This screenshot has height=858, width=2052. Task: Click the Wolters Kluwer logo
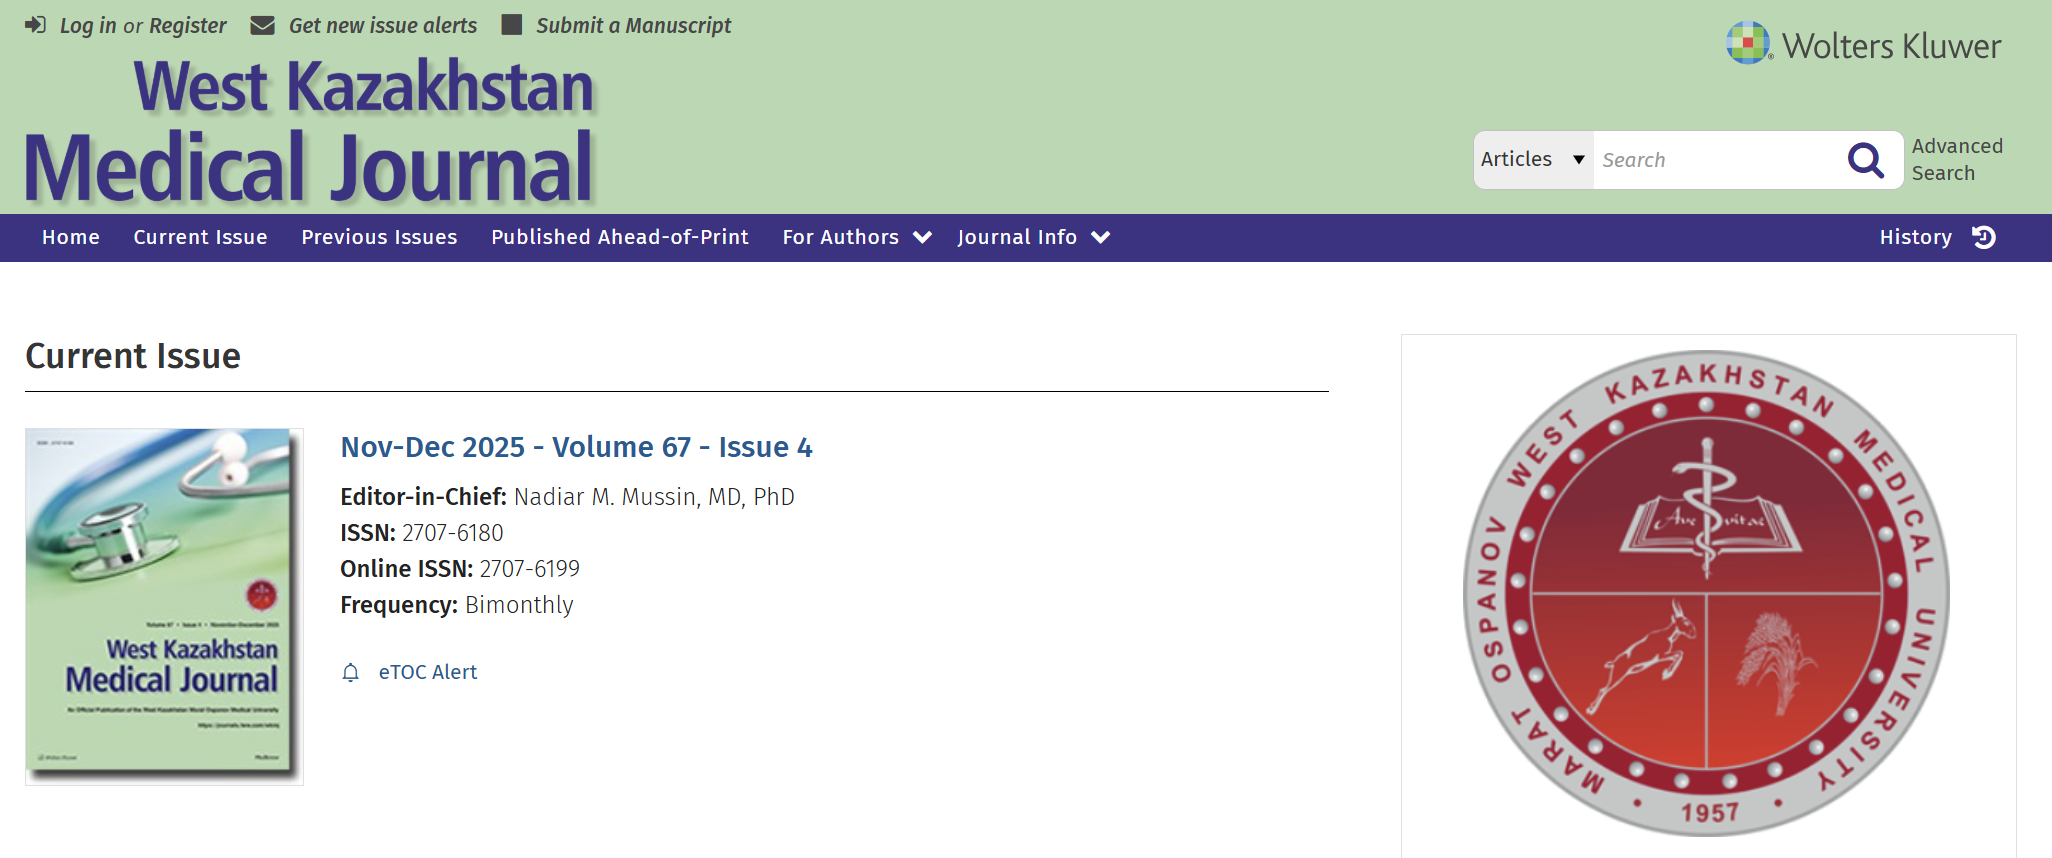[1863, 45]
